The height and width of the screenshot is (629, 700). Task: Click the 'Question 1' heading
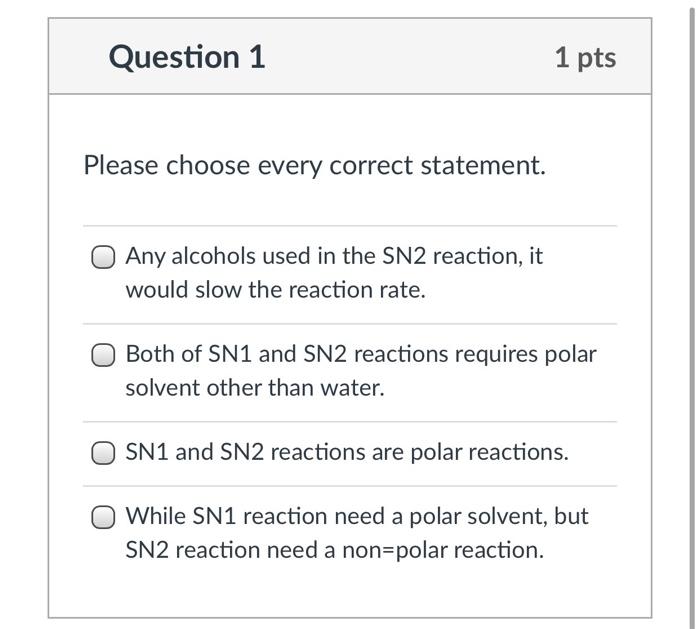[187, 57]
